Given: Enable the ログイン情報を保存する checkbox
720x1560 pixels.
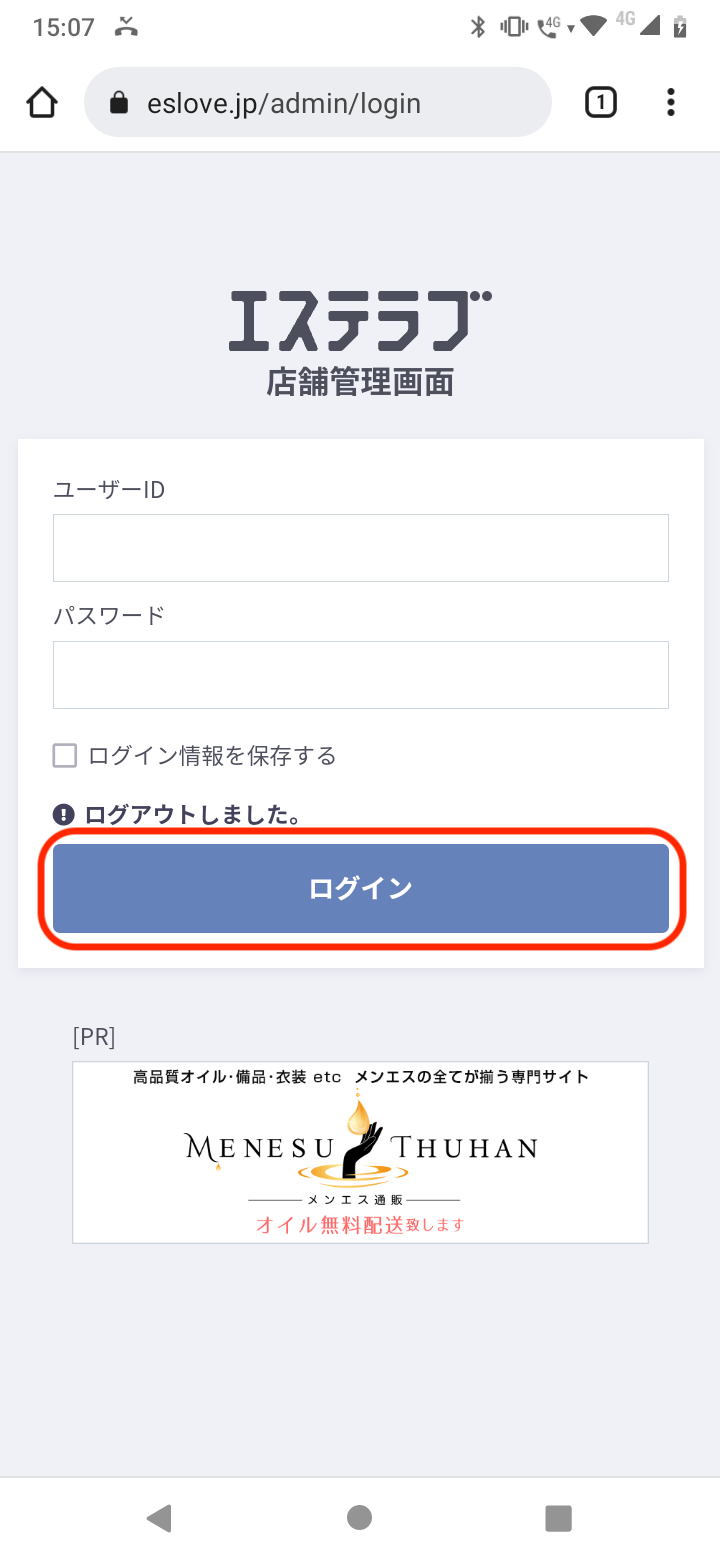Looking at the screenshot, I should click(x=65, y=756).
